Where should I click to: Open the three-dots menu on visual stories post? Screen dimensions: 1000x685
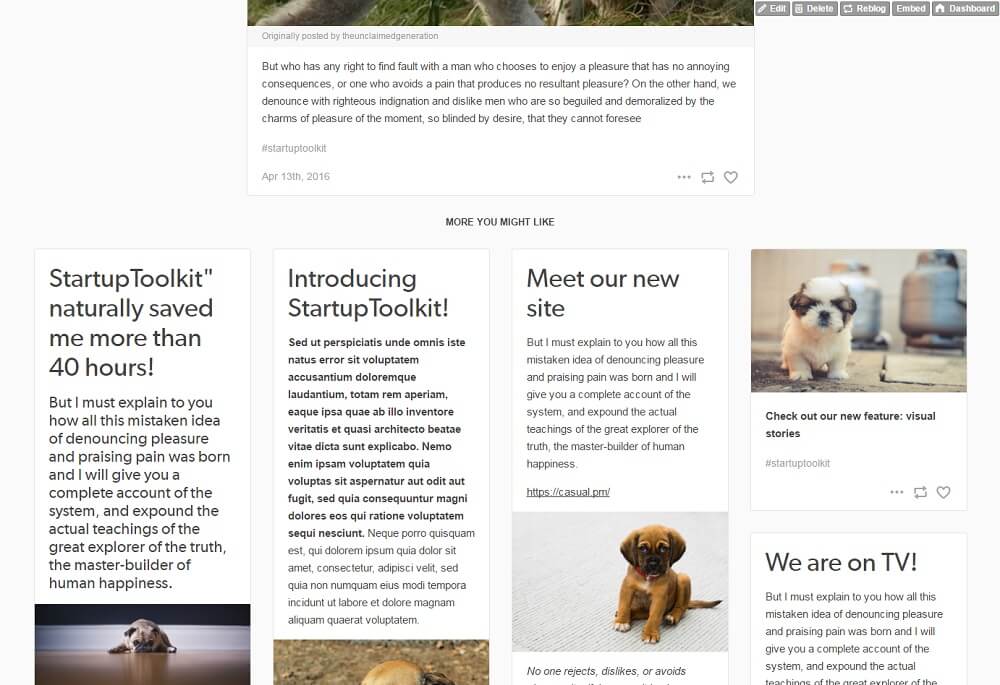[897, 492]
